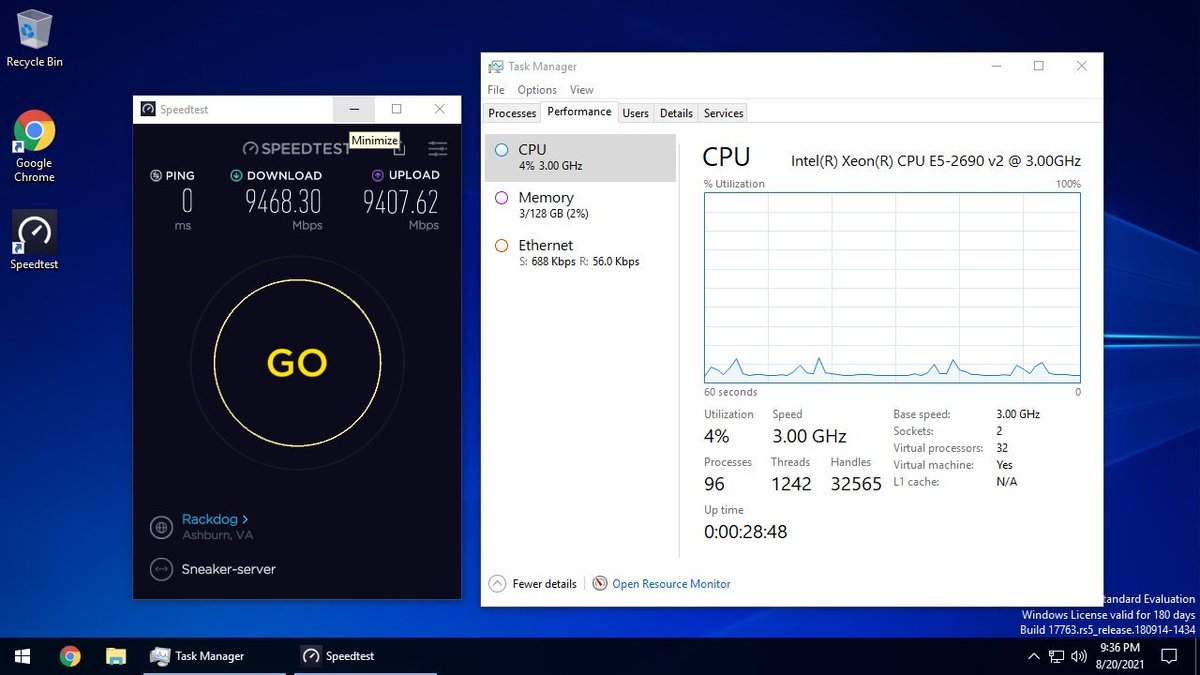Click the network icon in system tray
Image resolution: width=1200 pixels, height=675 pixels.
(x=1057, y=657)
